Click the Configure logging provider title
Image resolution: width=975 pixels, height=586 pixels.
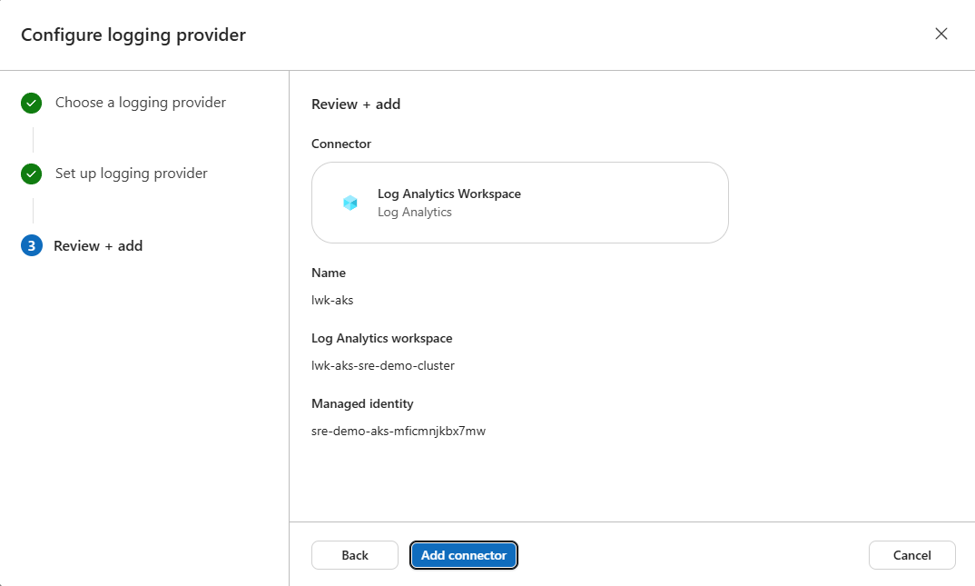(133, 35)
